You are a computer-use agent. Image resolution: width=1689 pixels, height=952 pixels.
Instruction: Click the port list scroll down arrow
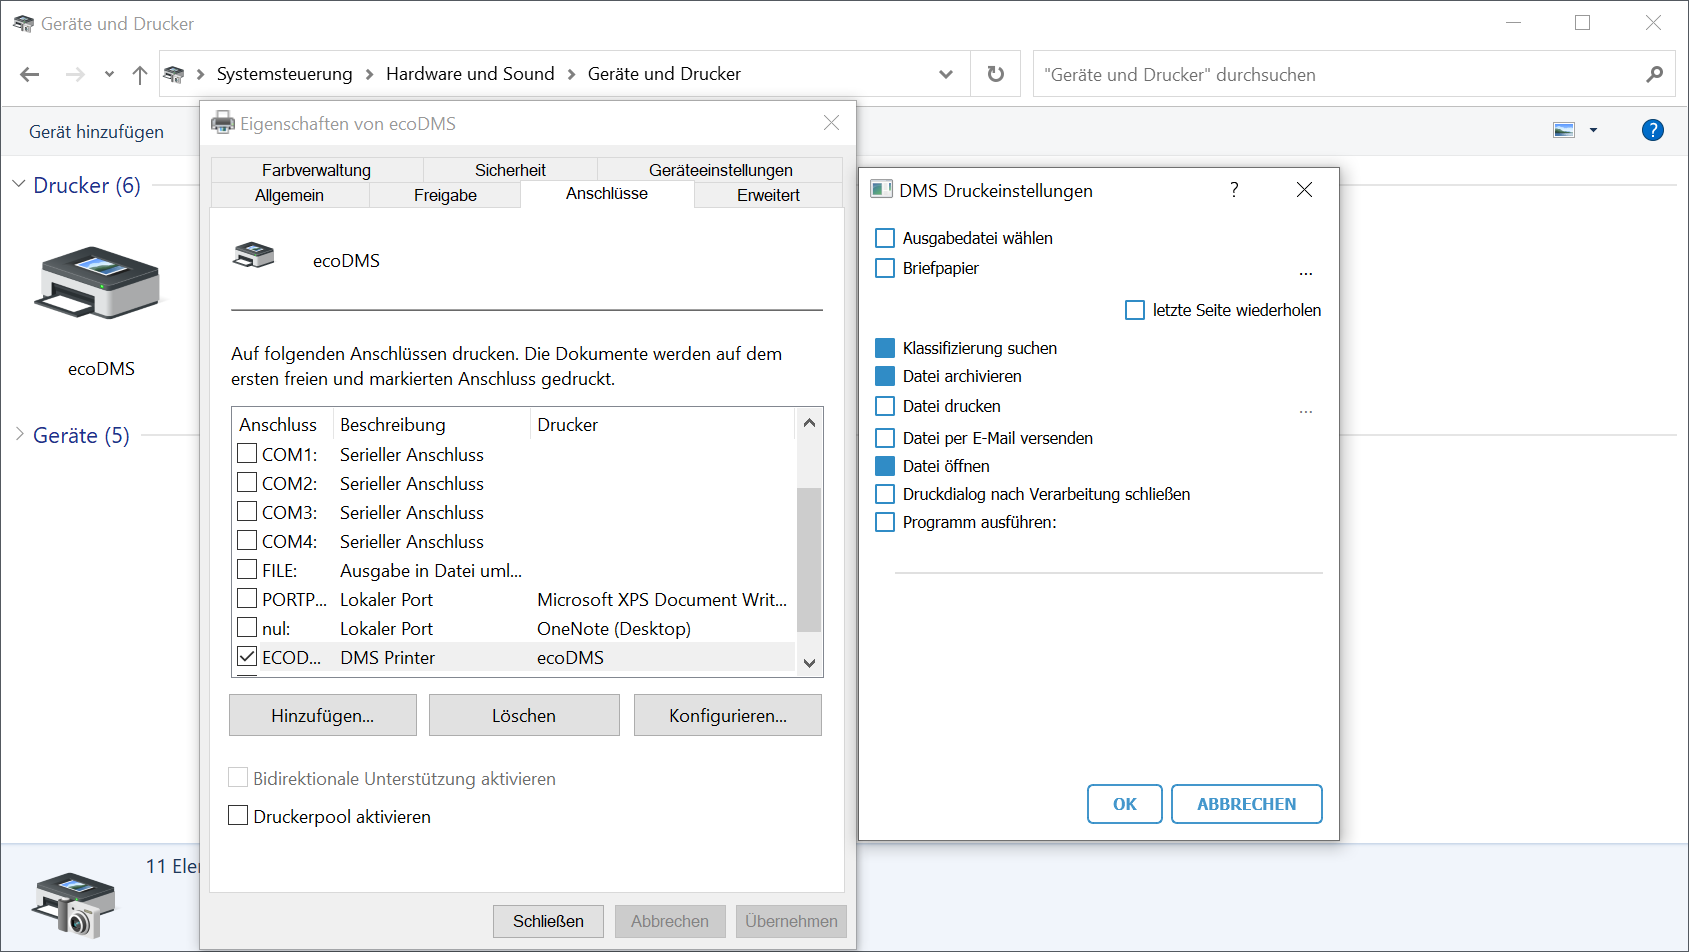810,663
